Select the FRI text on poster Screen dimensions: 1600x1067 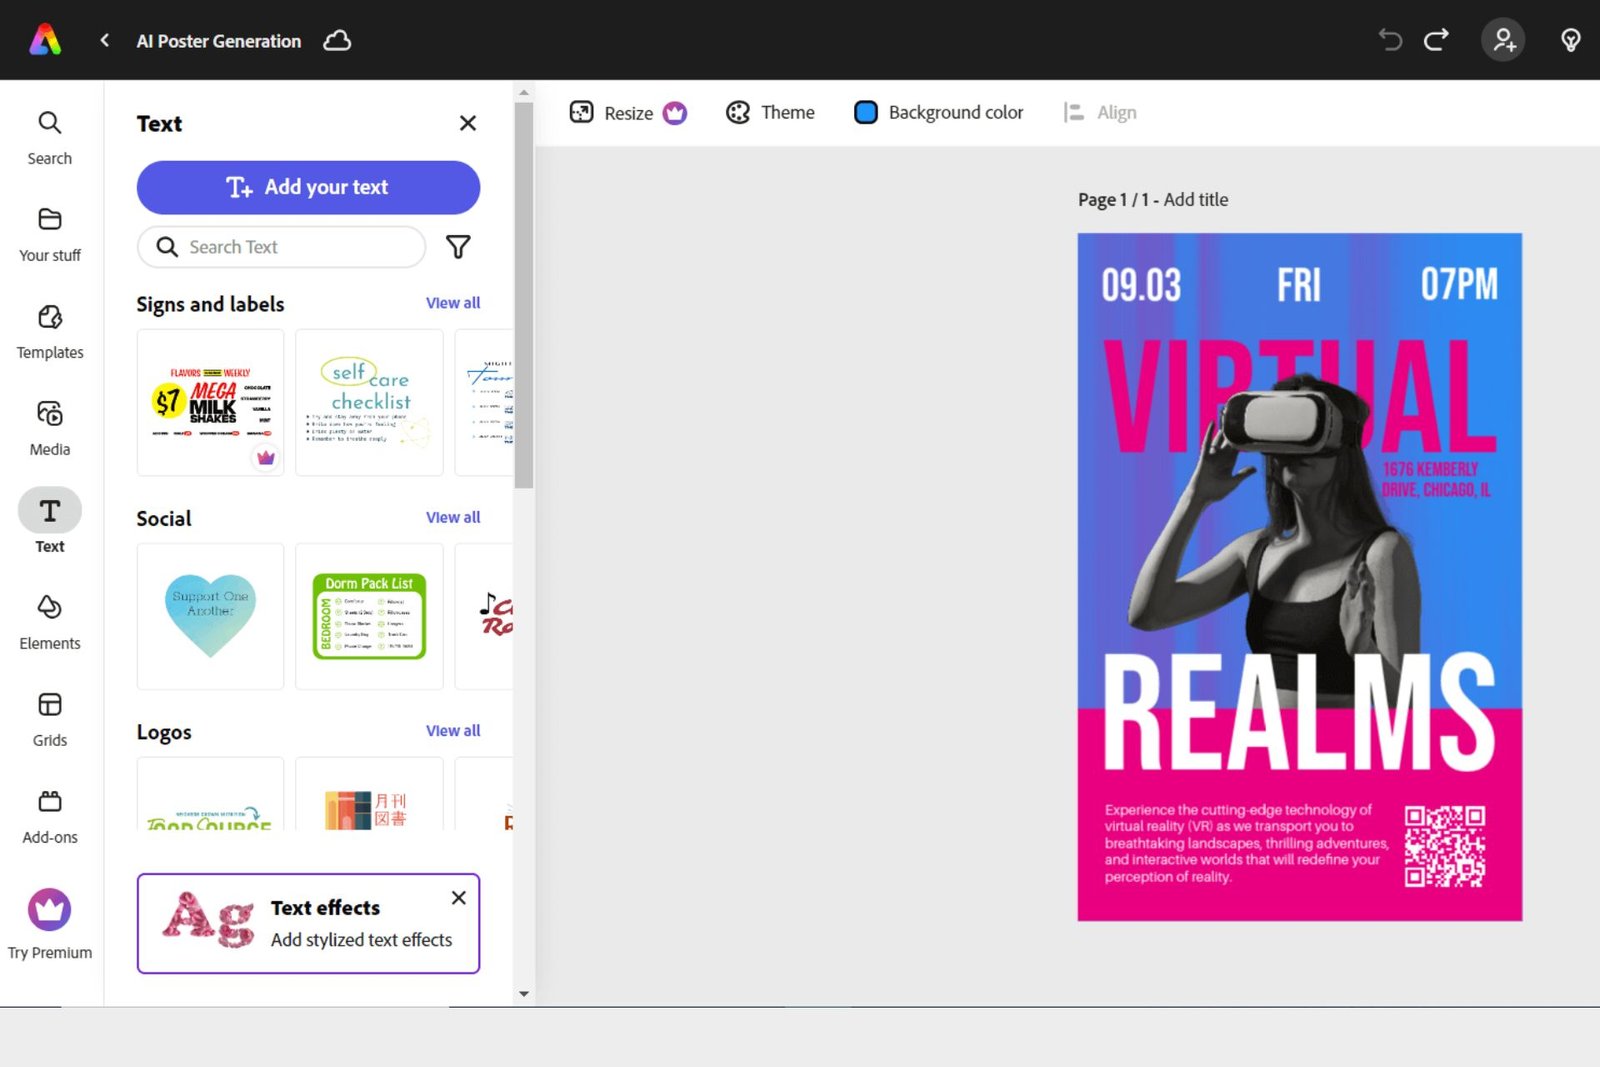pos(1298,285)
